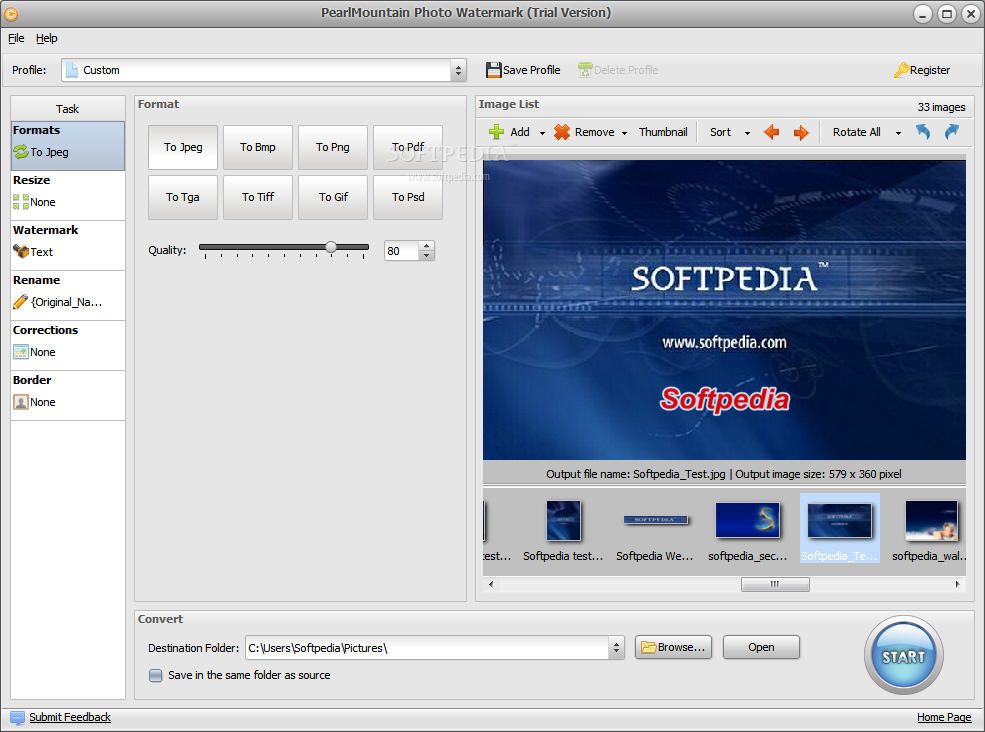Expand the Rotate All dropdown arrow
This screenshot has height=732, width=985.
click(898, 133)
